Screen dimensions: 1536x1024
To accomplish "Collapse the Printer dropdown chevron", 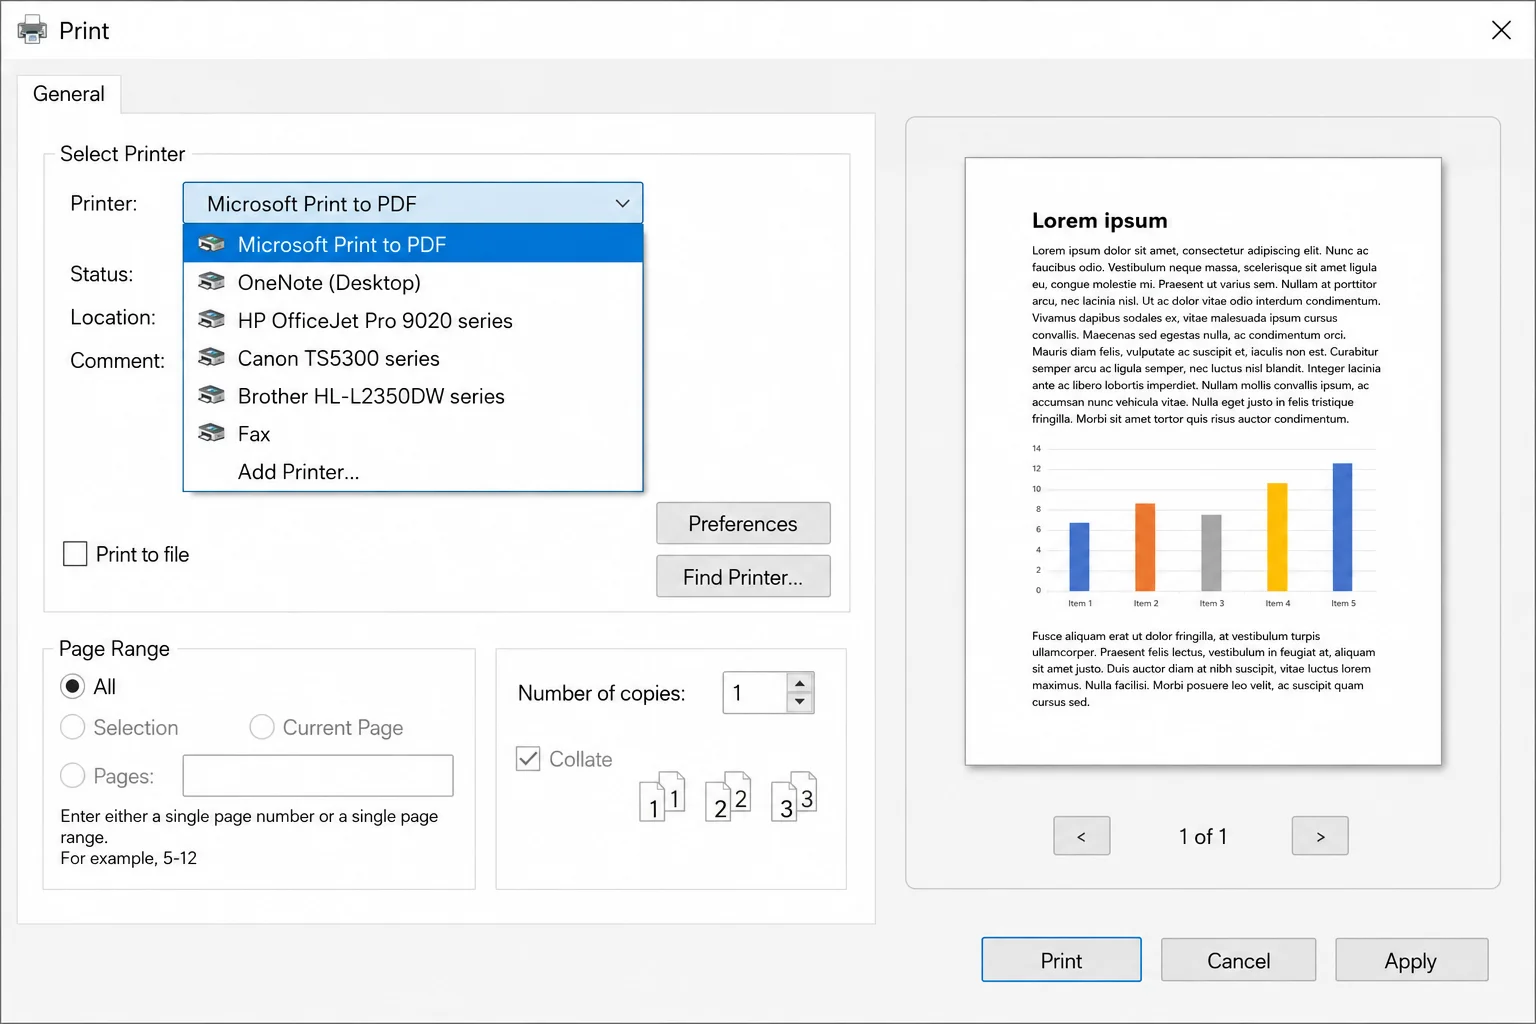I will click(622, 204).
